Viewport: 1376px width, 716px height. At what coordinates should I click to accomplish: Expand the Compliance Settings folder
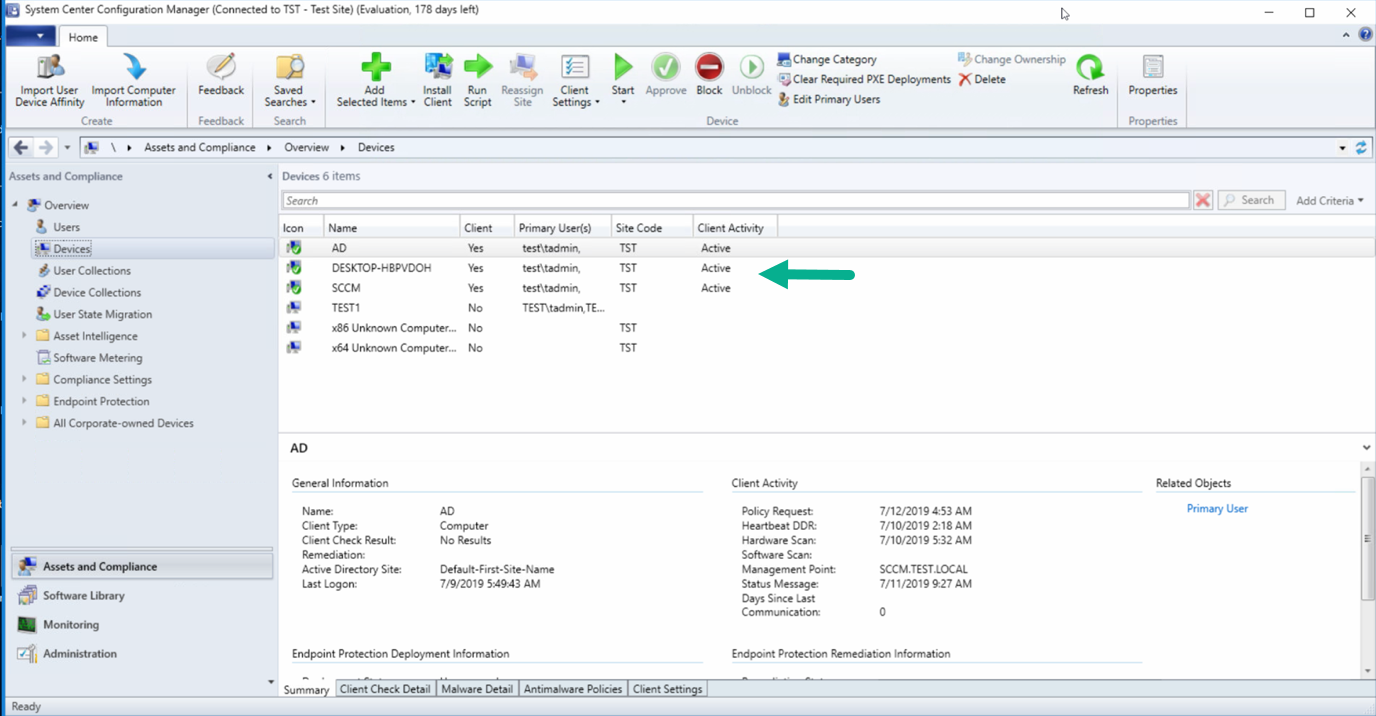click(24, 380)
